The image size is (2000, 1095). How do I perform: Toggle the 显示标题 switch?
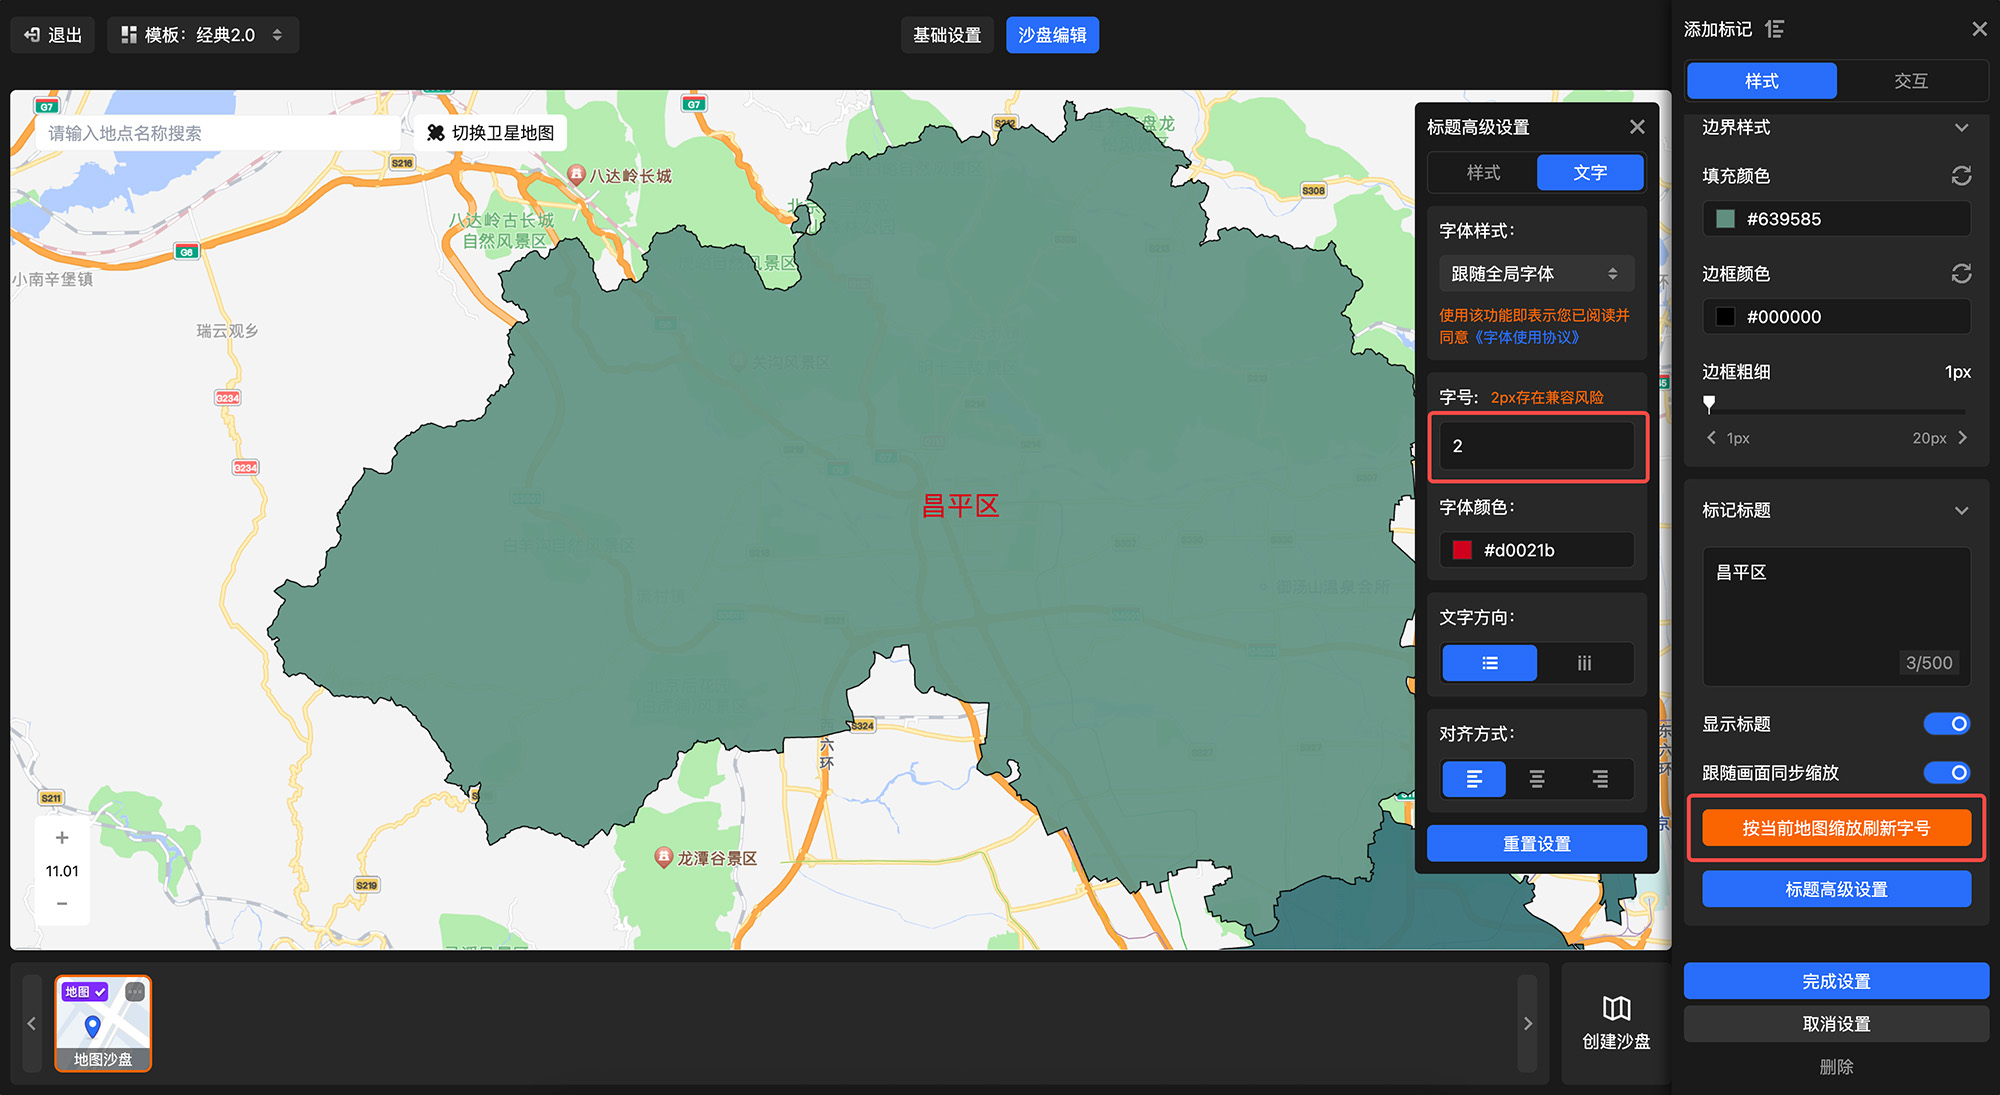tap(1946, 724)
